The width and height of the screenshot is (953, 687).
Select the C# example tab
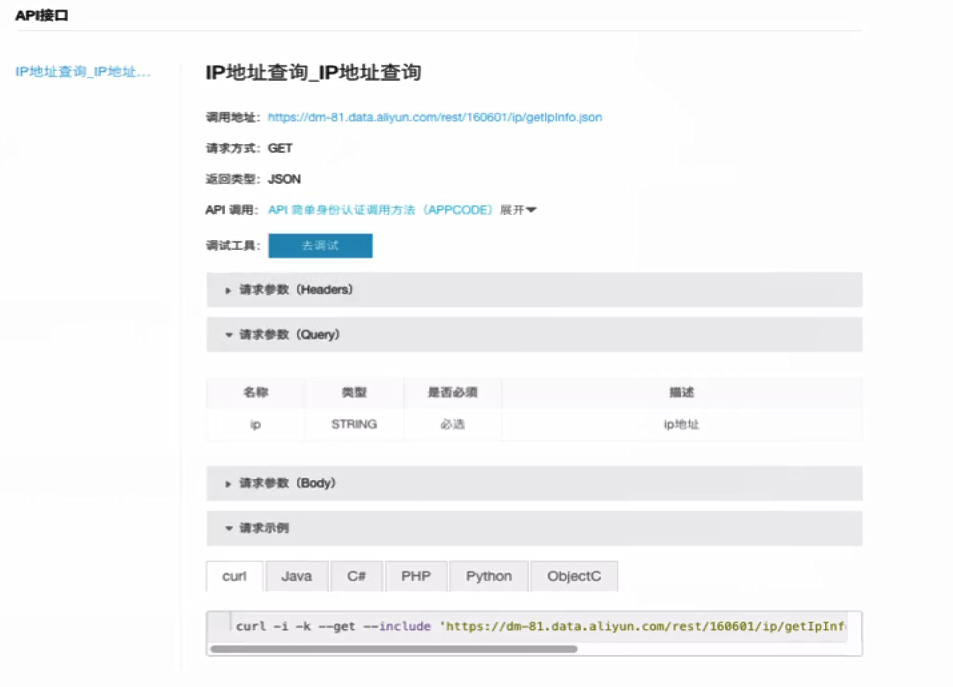point(355,576)
